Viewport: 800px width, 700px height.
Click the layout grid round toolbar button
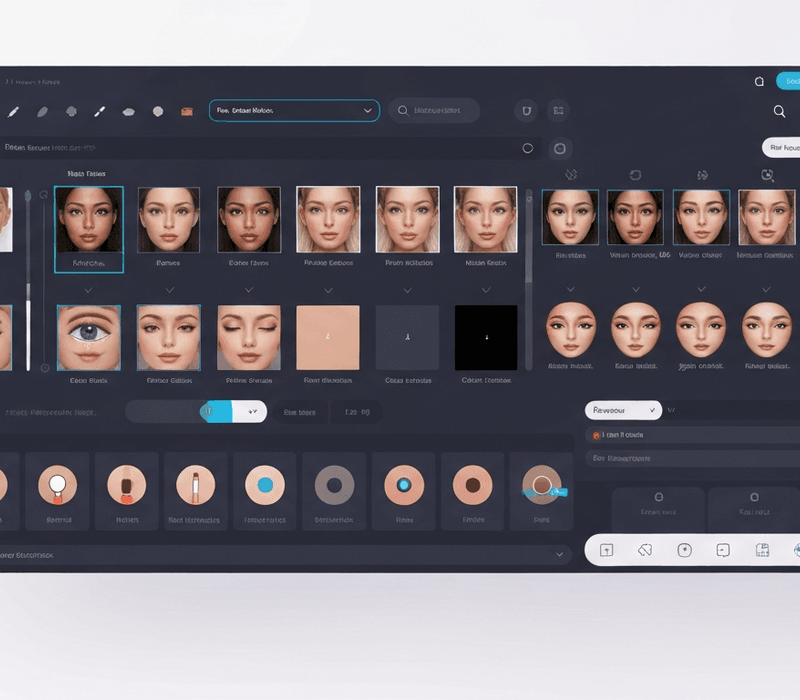coord(559,111)
